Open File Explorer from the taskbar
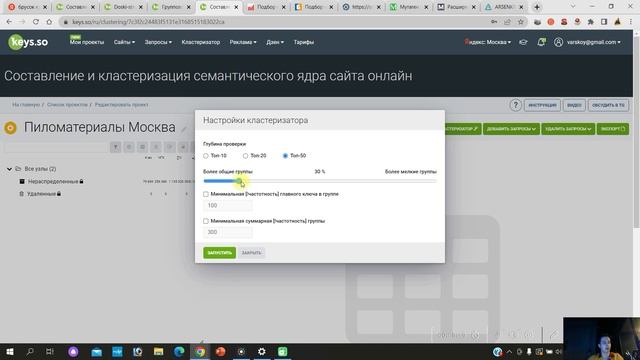The height and width of the screenshot is (360, 640). click(158, 351)
